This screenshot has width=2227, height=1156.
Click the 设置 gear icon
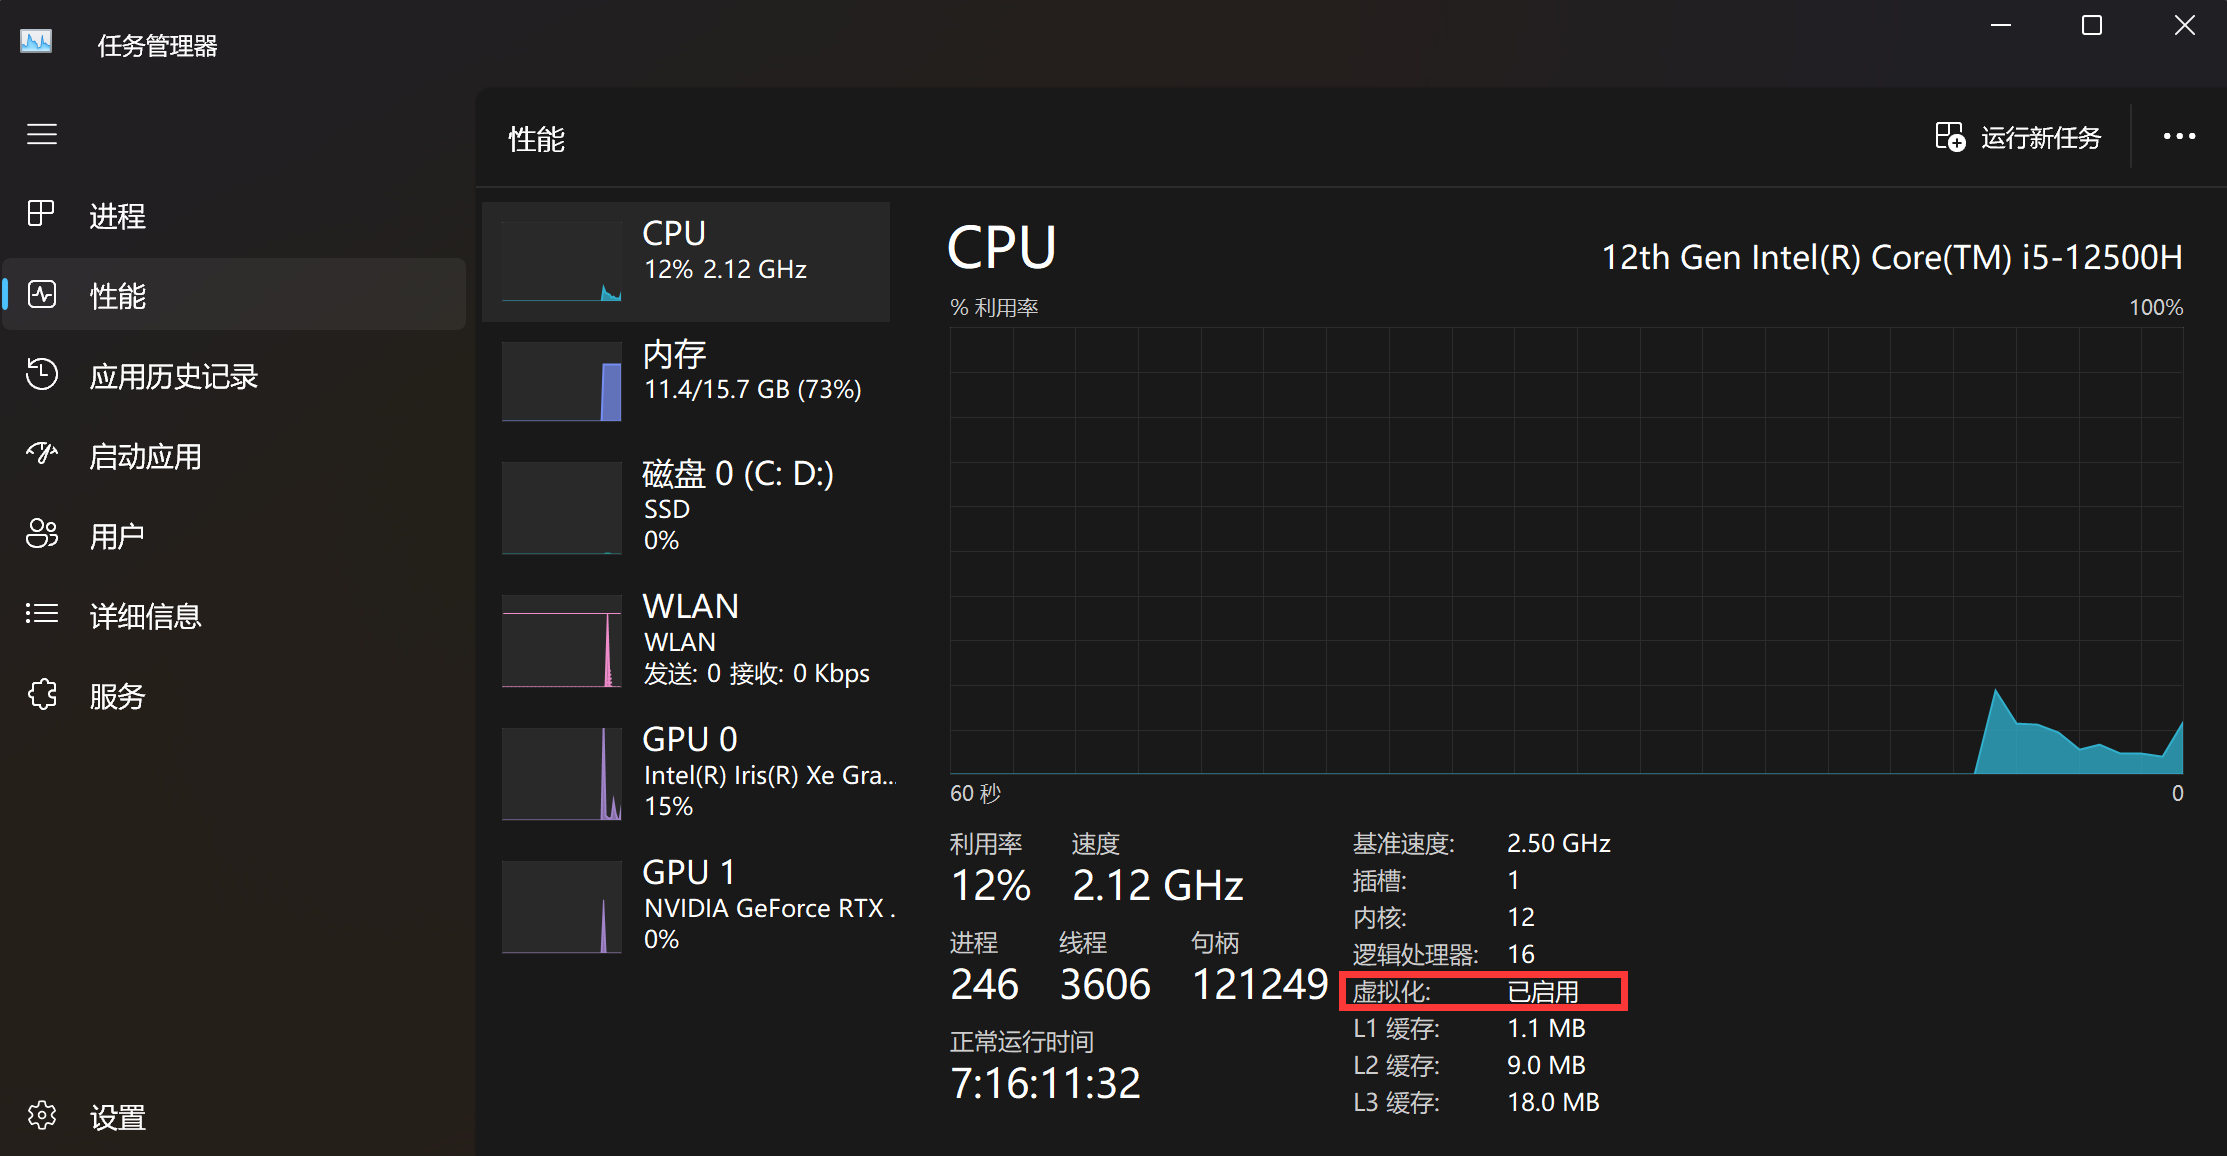click(41, 1115)
